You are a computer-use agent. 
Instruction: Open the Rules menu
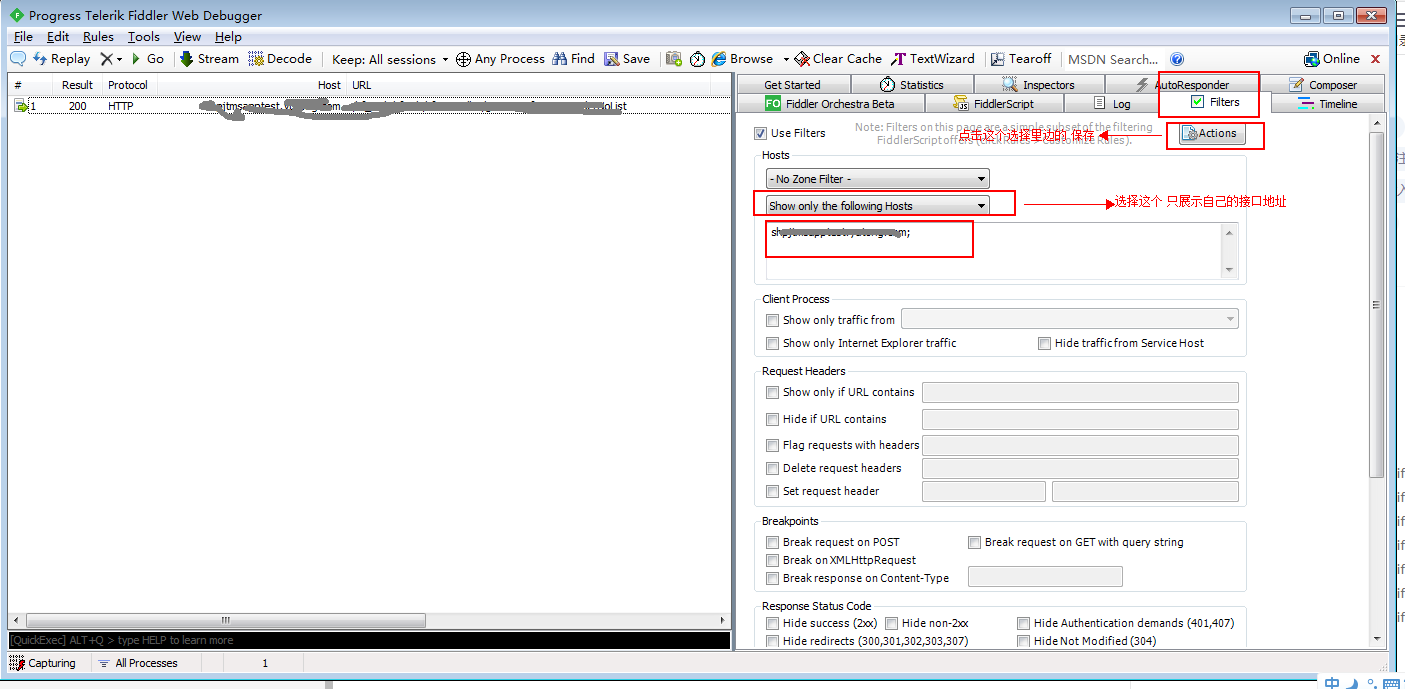(x=98, y=36)
